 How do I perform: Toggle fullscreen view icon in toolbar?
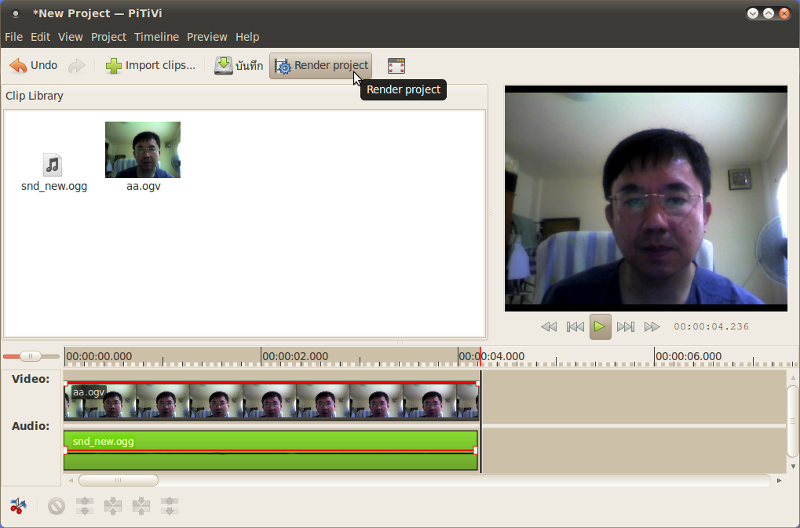[x=396, y=66]
